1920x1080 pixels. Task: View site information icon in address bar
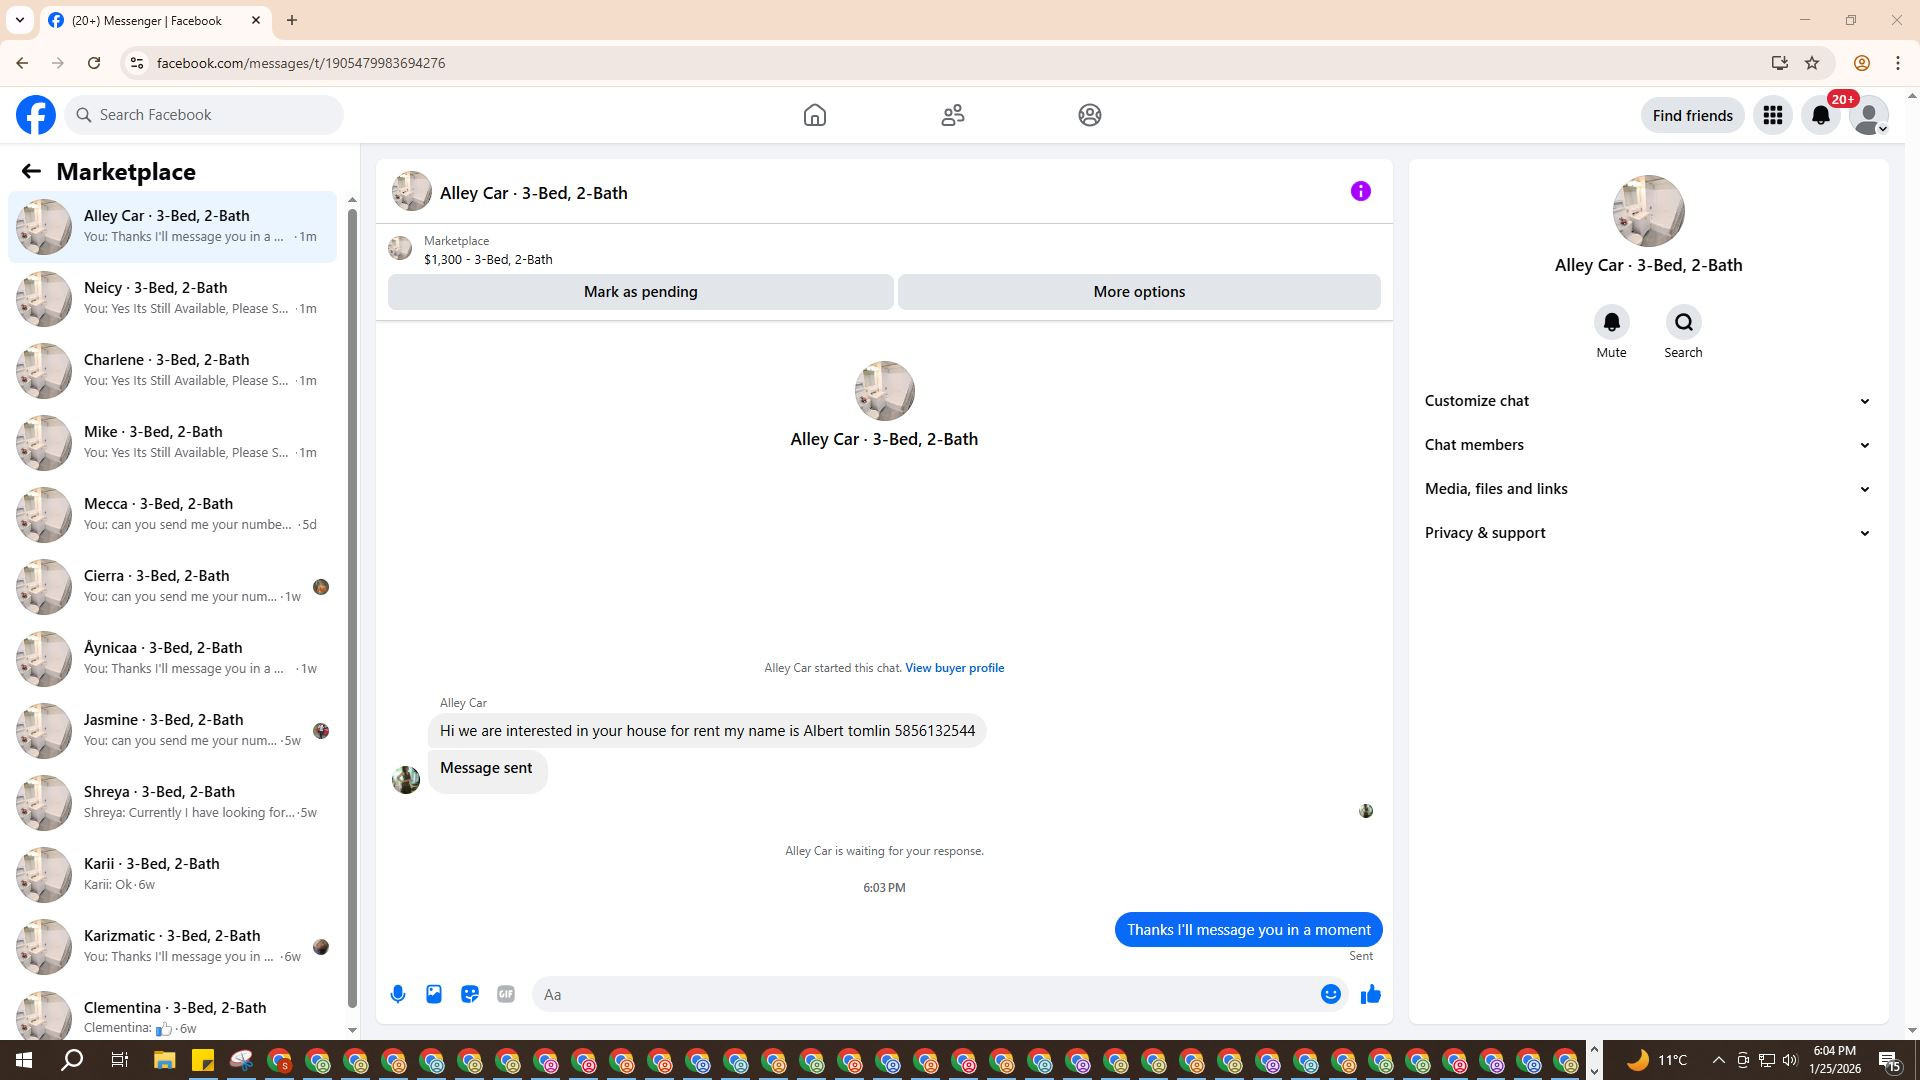tap(137, 63)
